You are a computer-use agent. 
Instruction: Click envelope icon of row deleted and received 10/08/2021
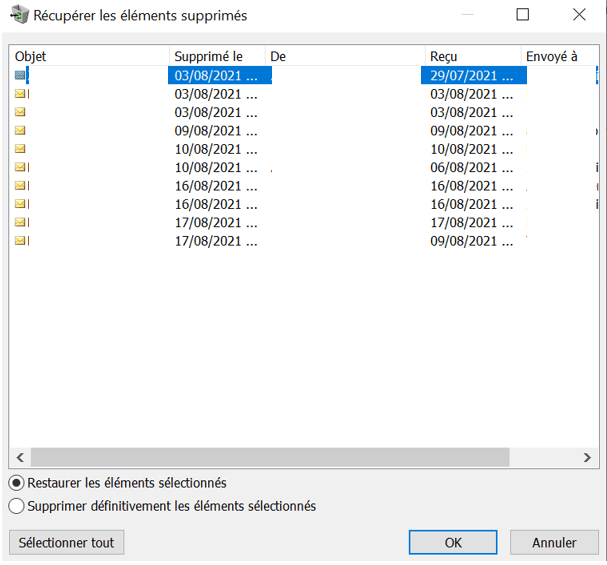click(x=20, y=149)
